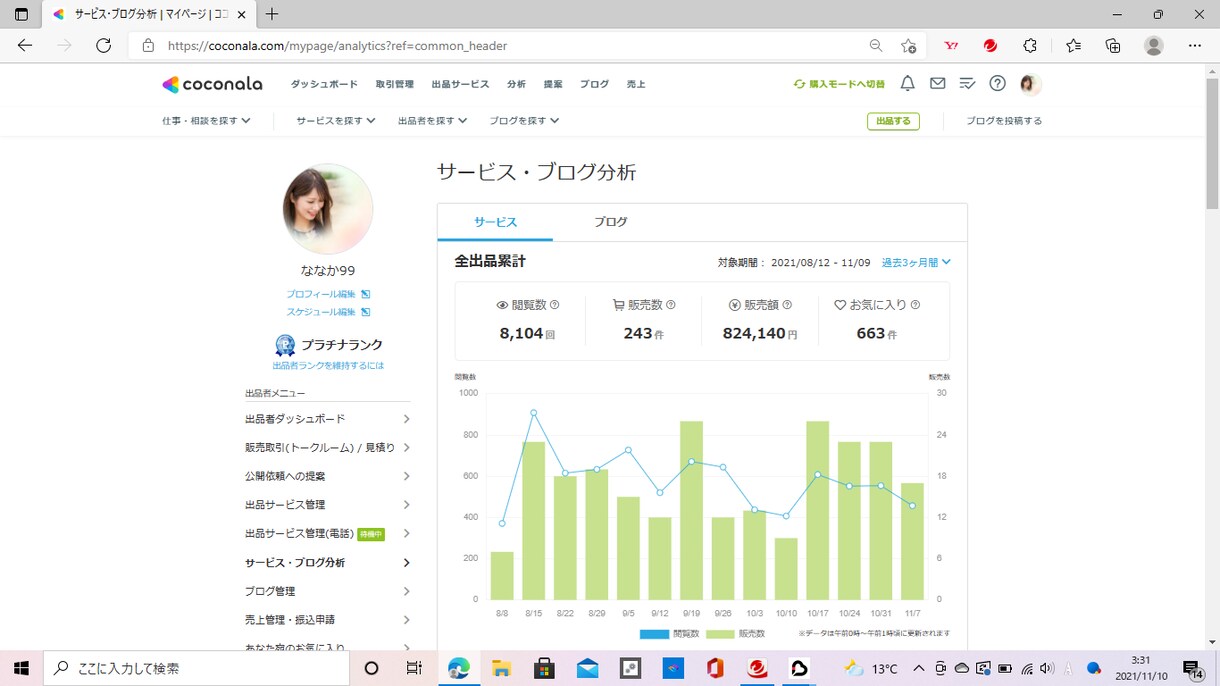Image resolution: width=1220 pixels, height=686 pixels.
Task: Open Office app from the taskbar
Action: coord(715,668)
